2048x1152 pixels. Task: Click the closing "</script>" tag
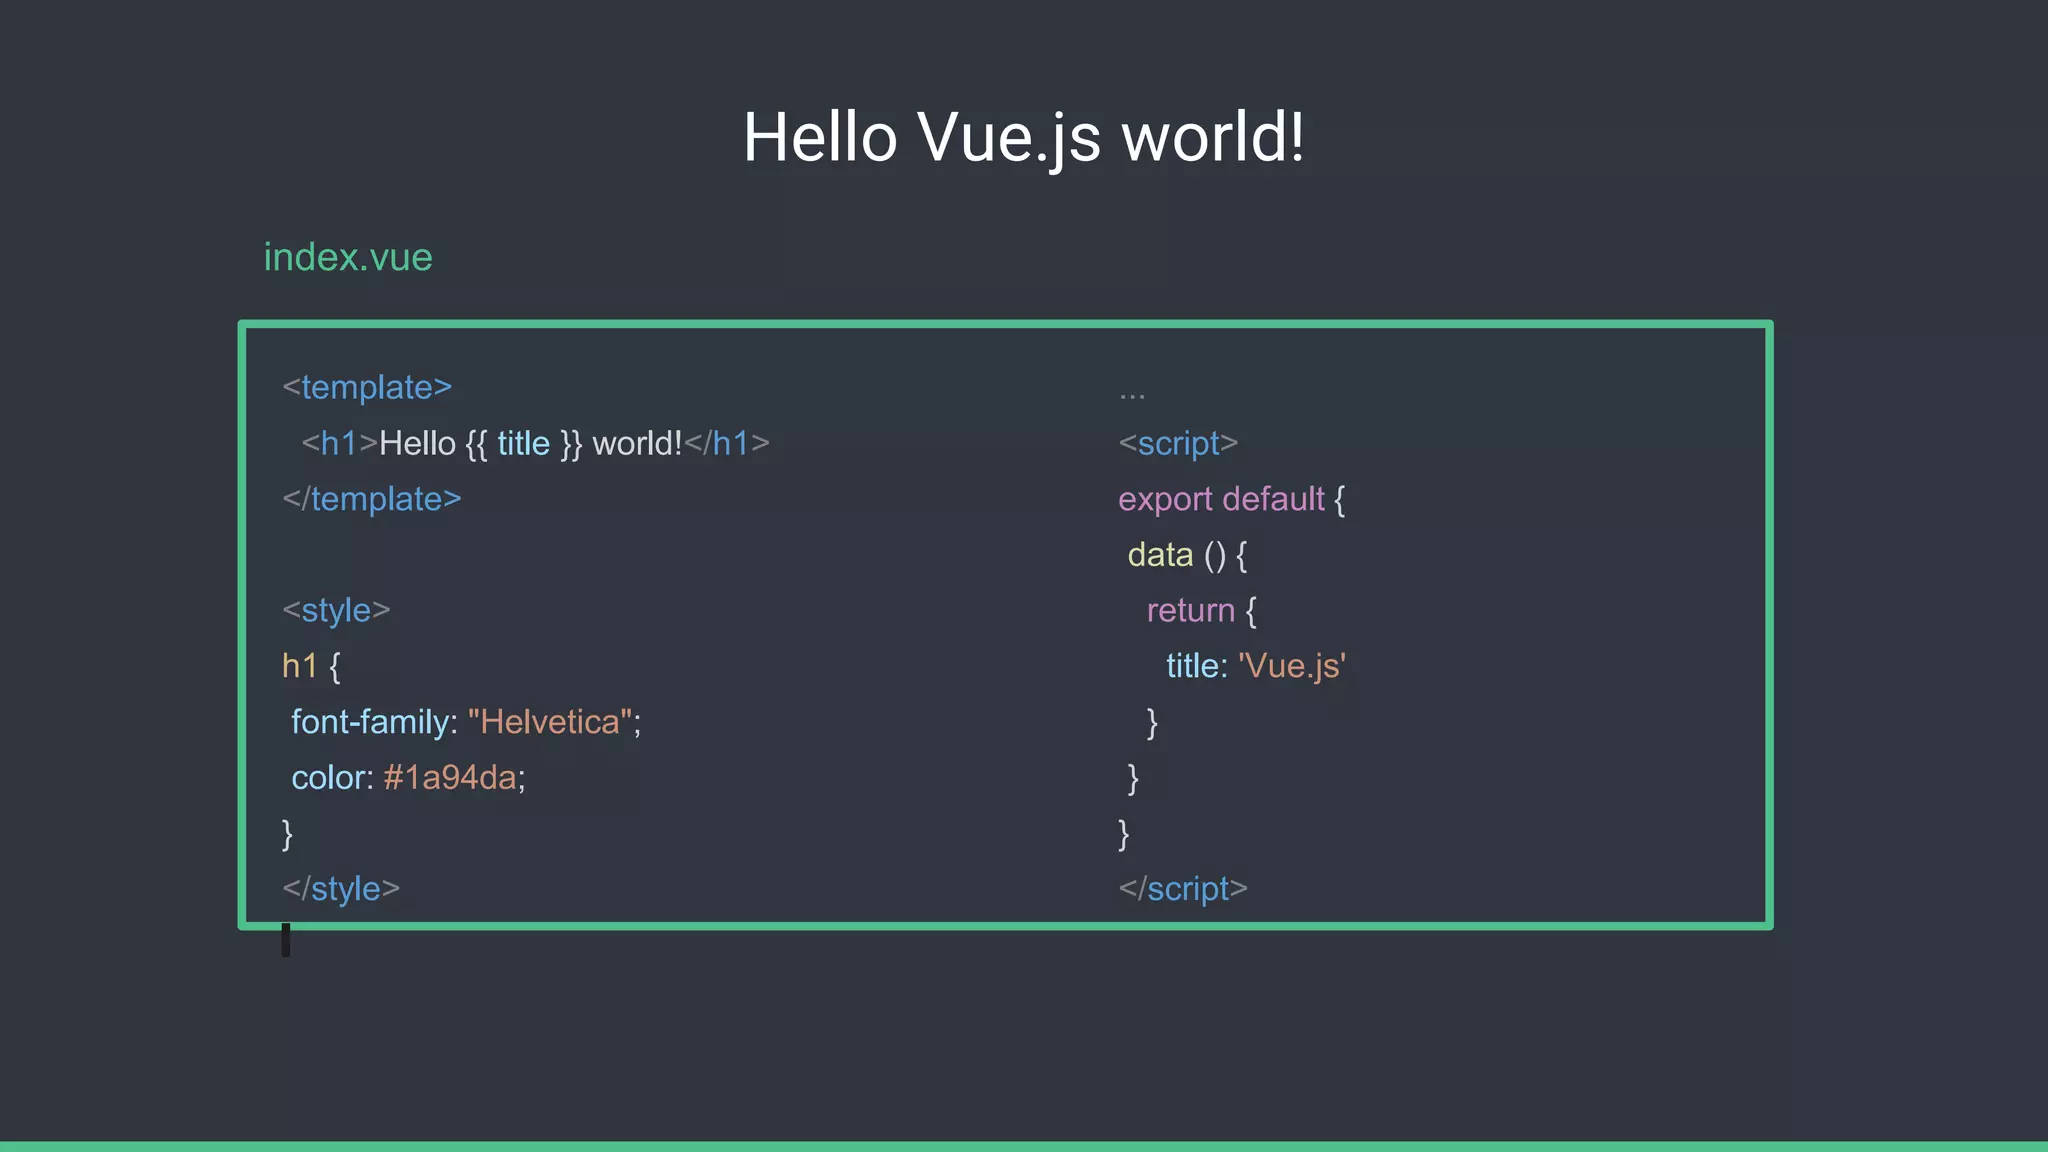coord(1183,888)
